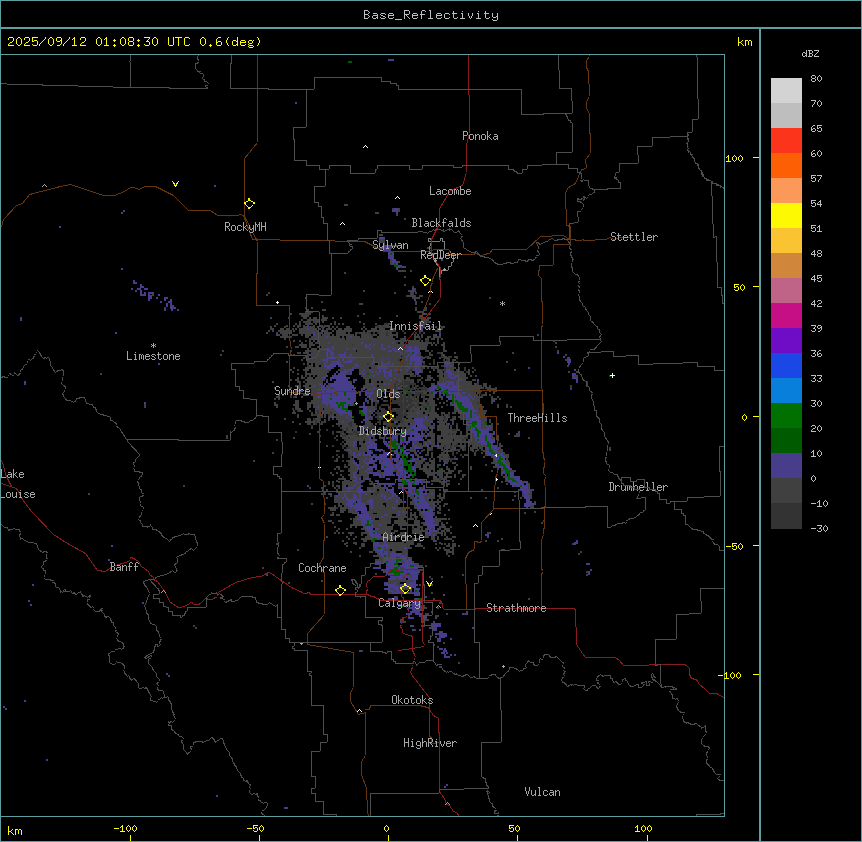This screenshot has width=862, height=842.
Task: Click the Didsbury town label
Action: (x=383, y=431)
